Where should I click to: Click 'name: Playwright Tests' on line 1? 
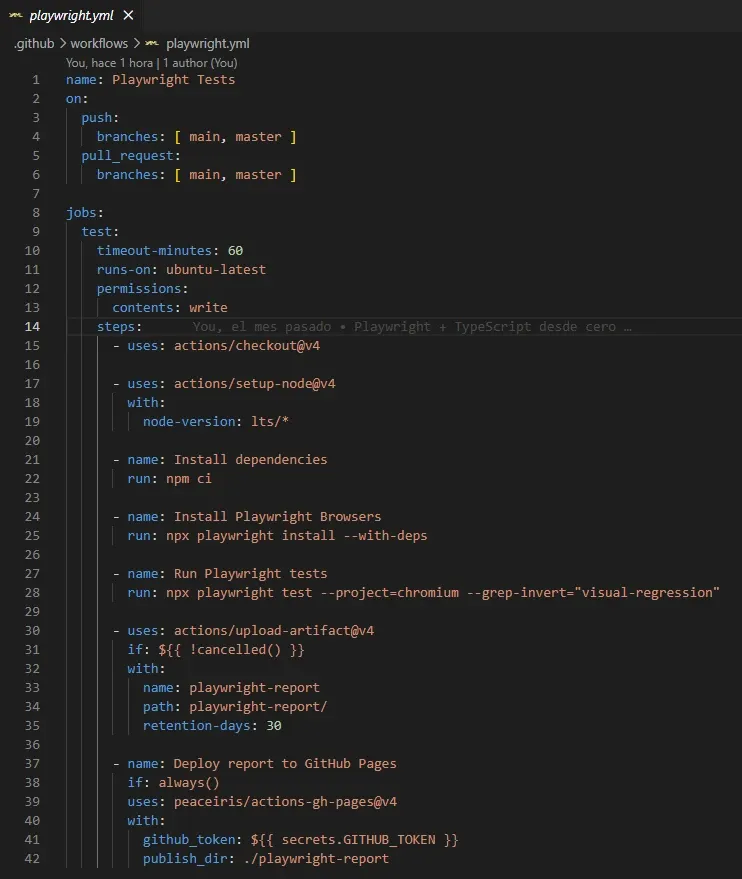click(150, 80)
